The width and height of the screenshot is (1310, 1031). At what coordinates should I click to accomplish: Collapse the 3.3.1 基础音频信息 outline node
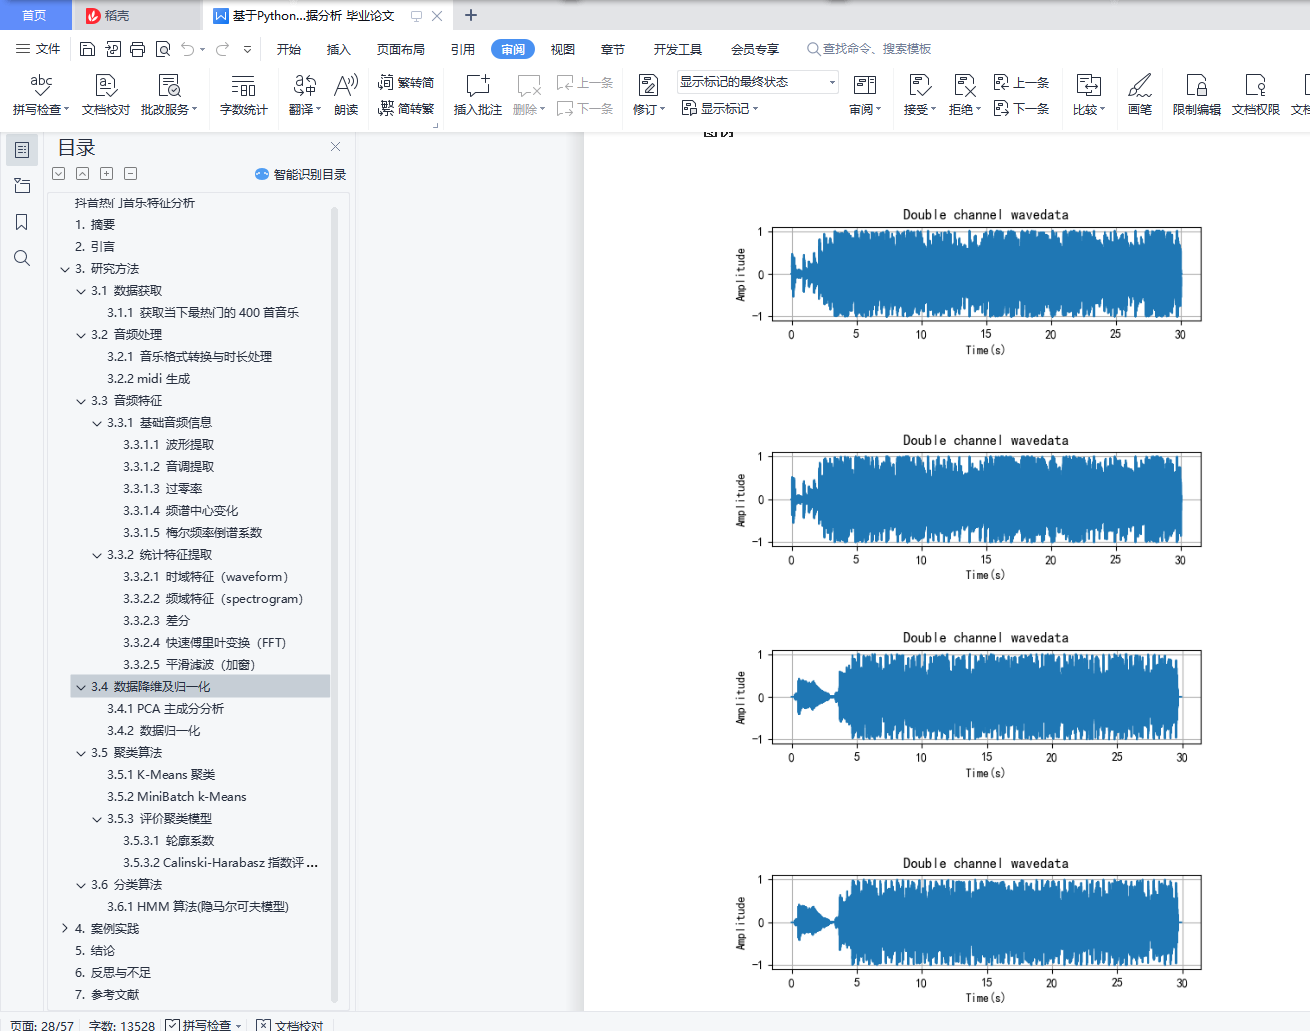coord(97,423)
